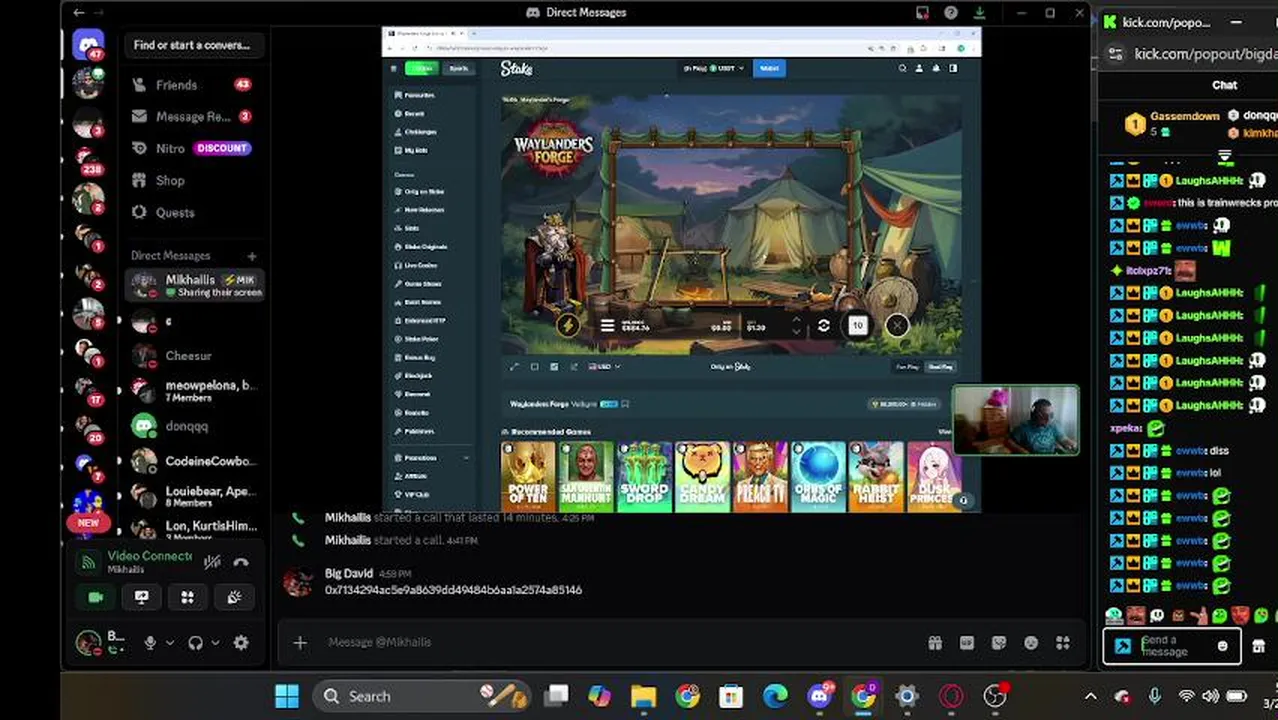This screenshot has height=720, width=1278.
Task: Open Discord User Settings gear
Action: pyautogui.click(x=241, y=643)
